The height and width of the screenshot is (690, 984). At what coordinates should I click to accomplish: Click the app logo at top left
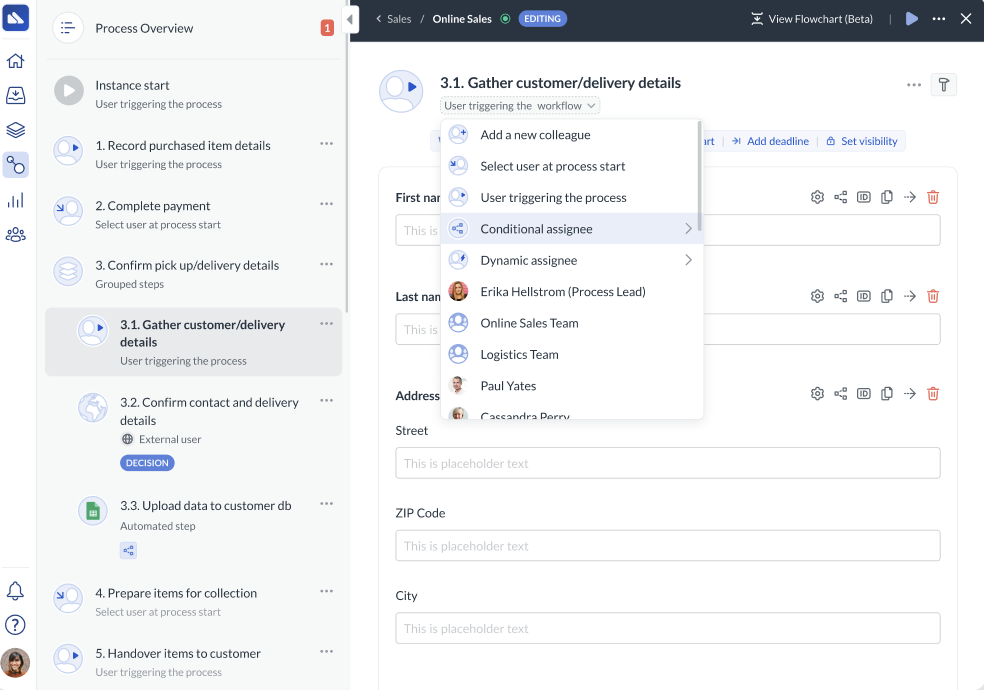tap(15, 18)
